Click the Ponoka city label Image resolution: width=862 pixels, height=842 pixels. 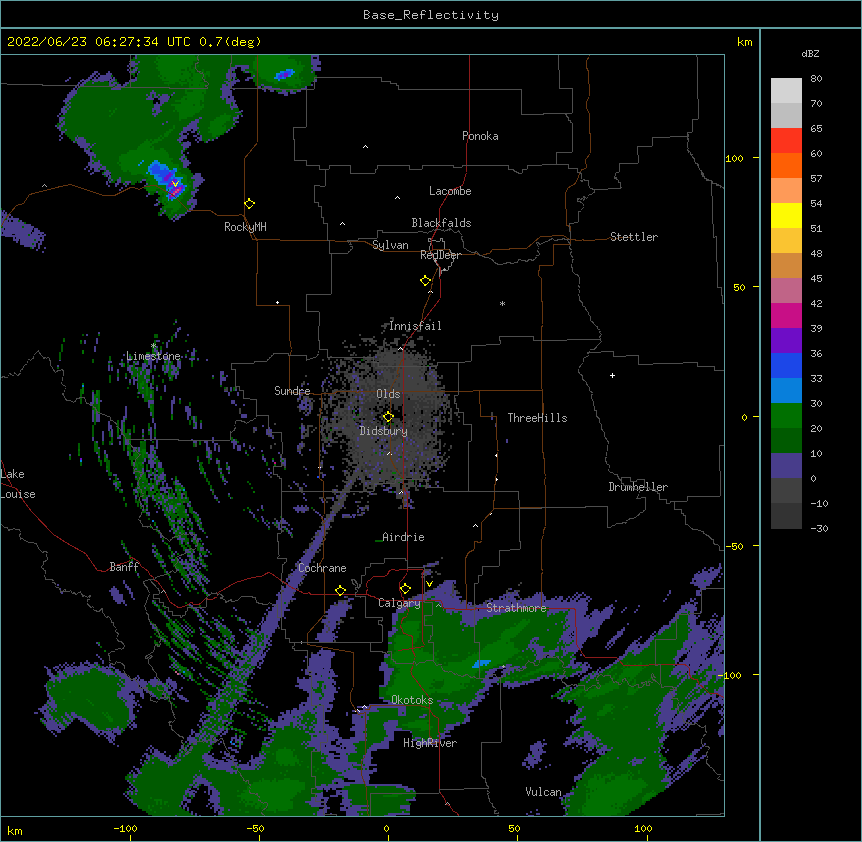click(480, 136)
